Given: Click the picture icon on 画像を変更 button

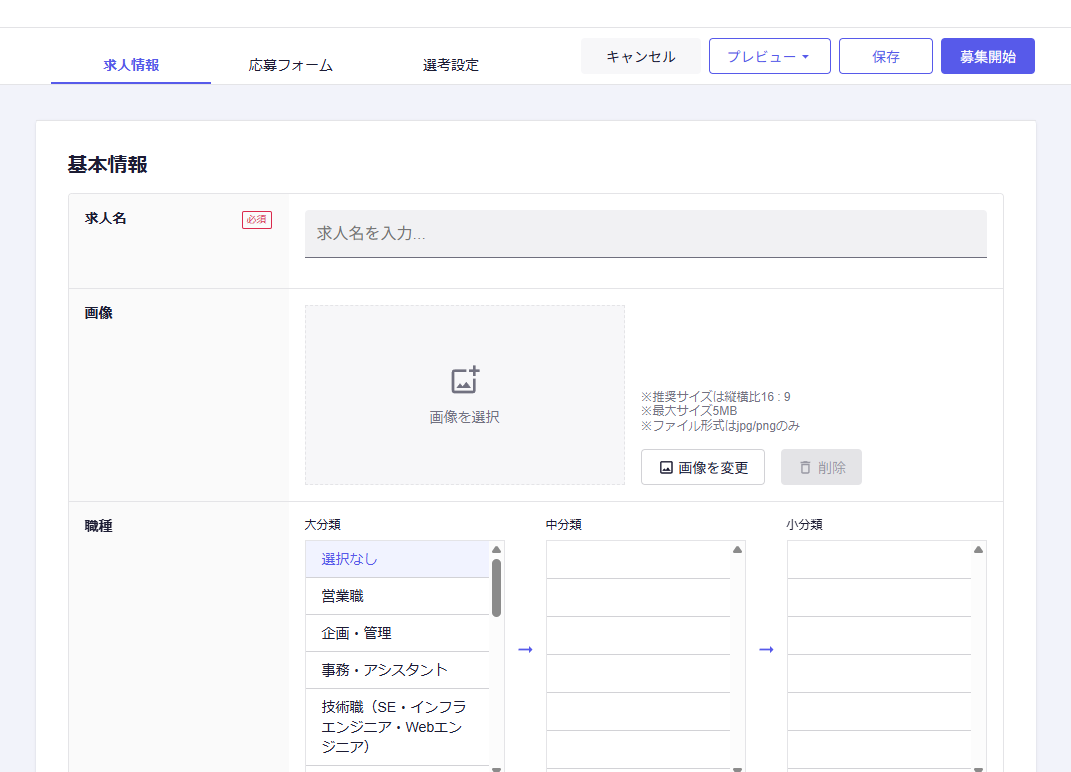Looking at the screenshot, I should click(x=666, y=467).
